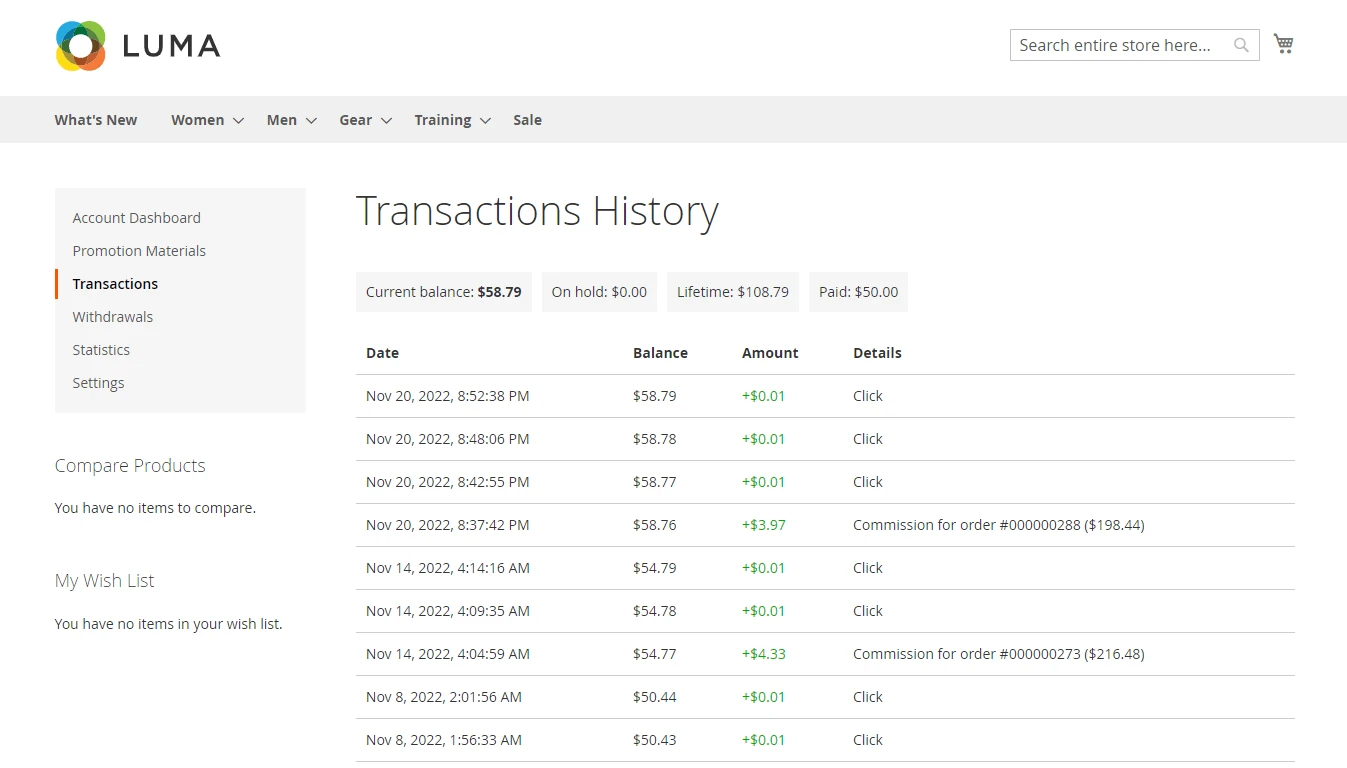Go to the Sale menu item

(527, 120)
